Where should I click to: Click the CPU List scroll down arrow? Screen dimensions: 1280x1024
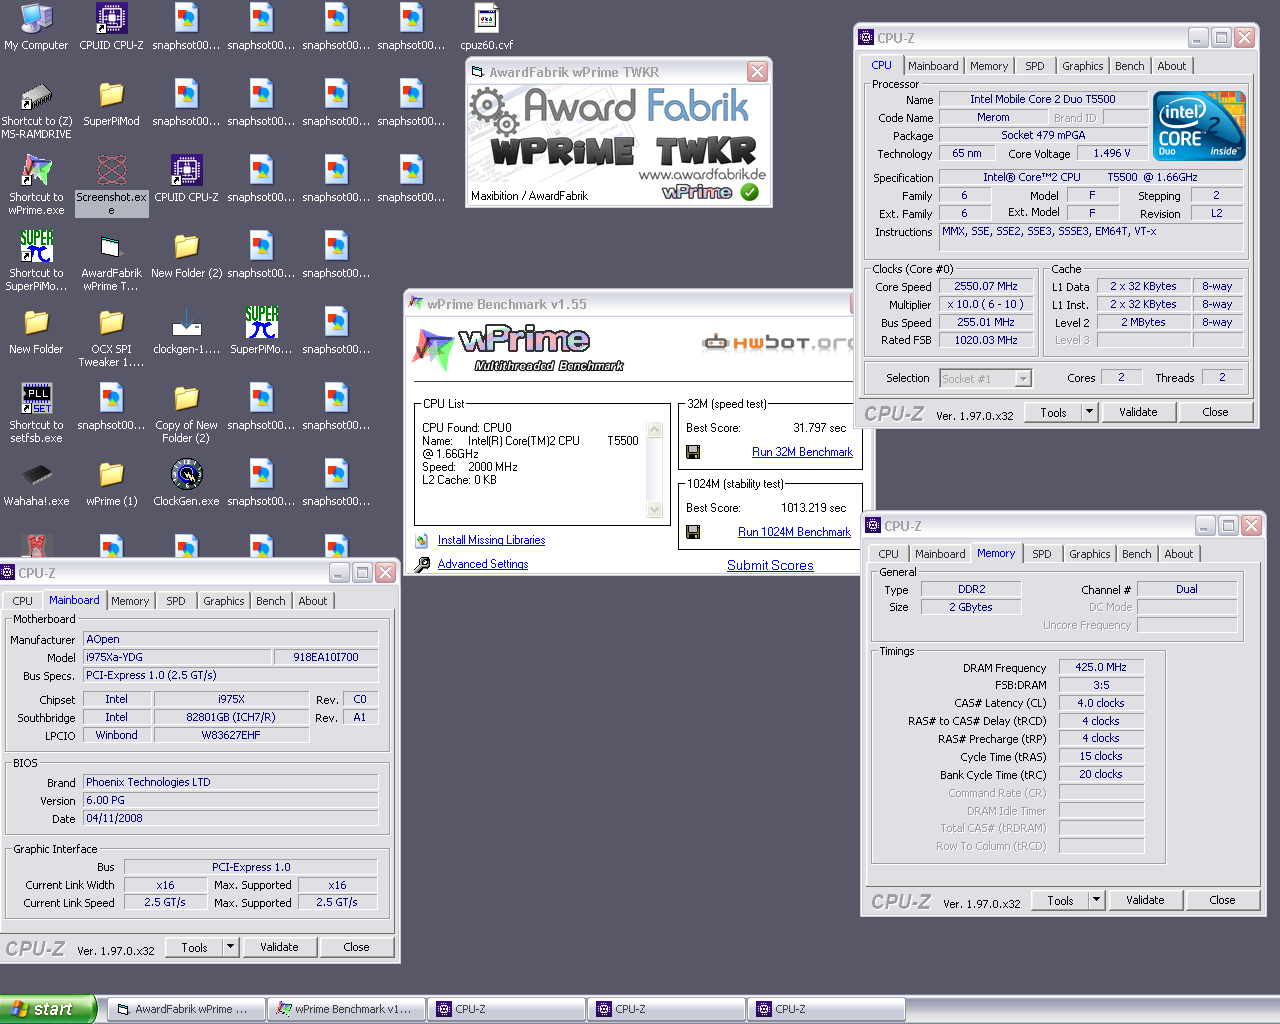(x=655, y=510)
